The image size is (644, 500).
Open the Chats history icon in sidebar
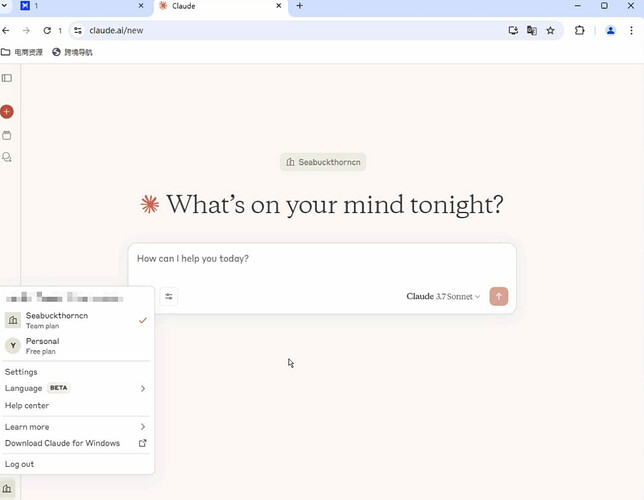pyautogui.click(x=7, y=157)
